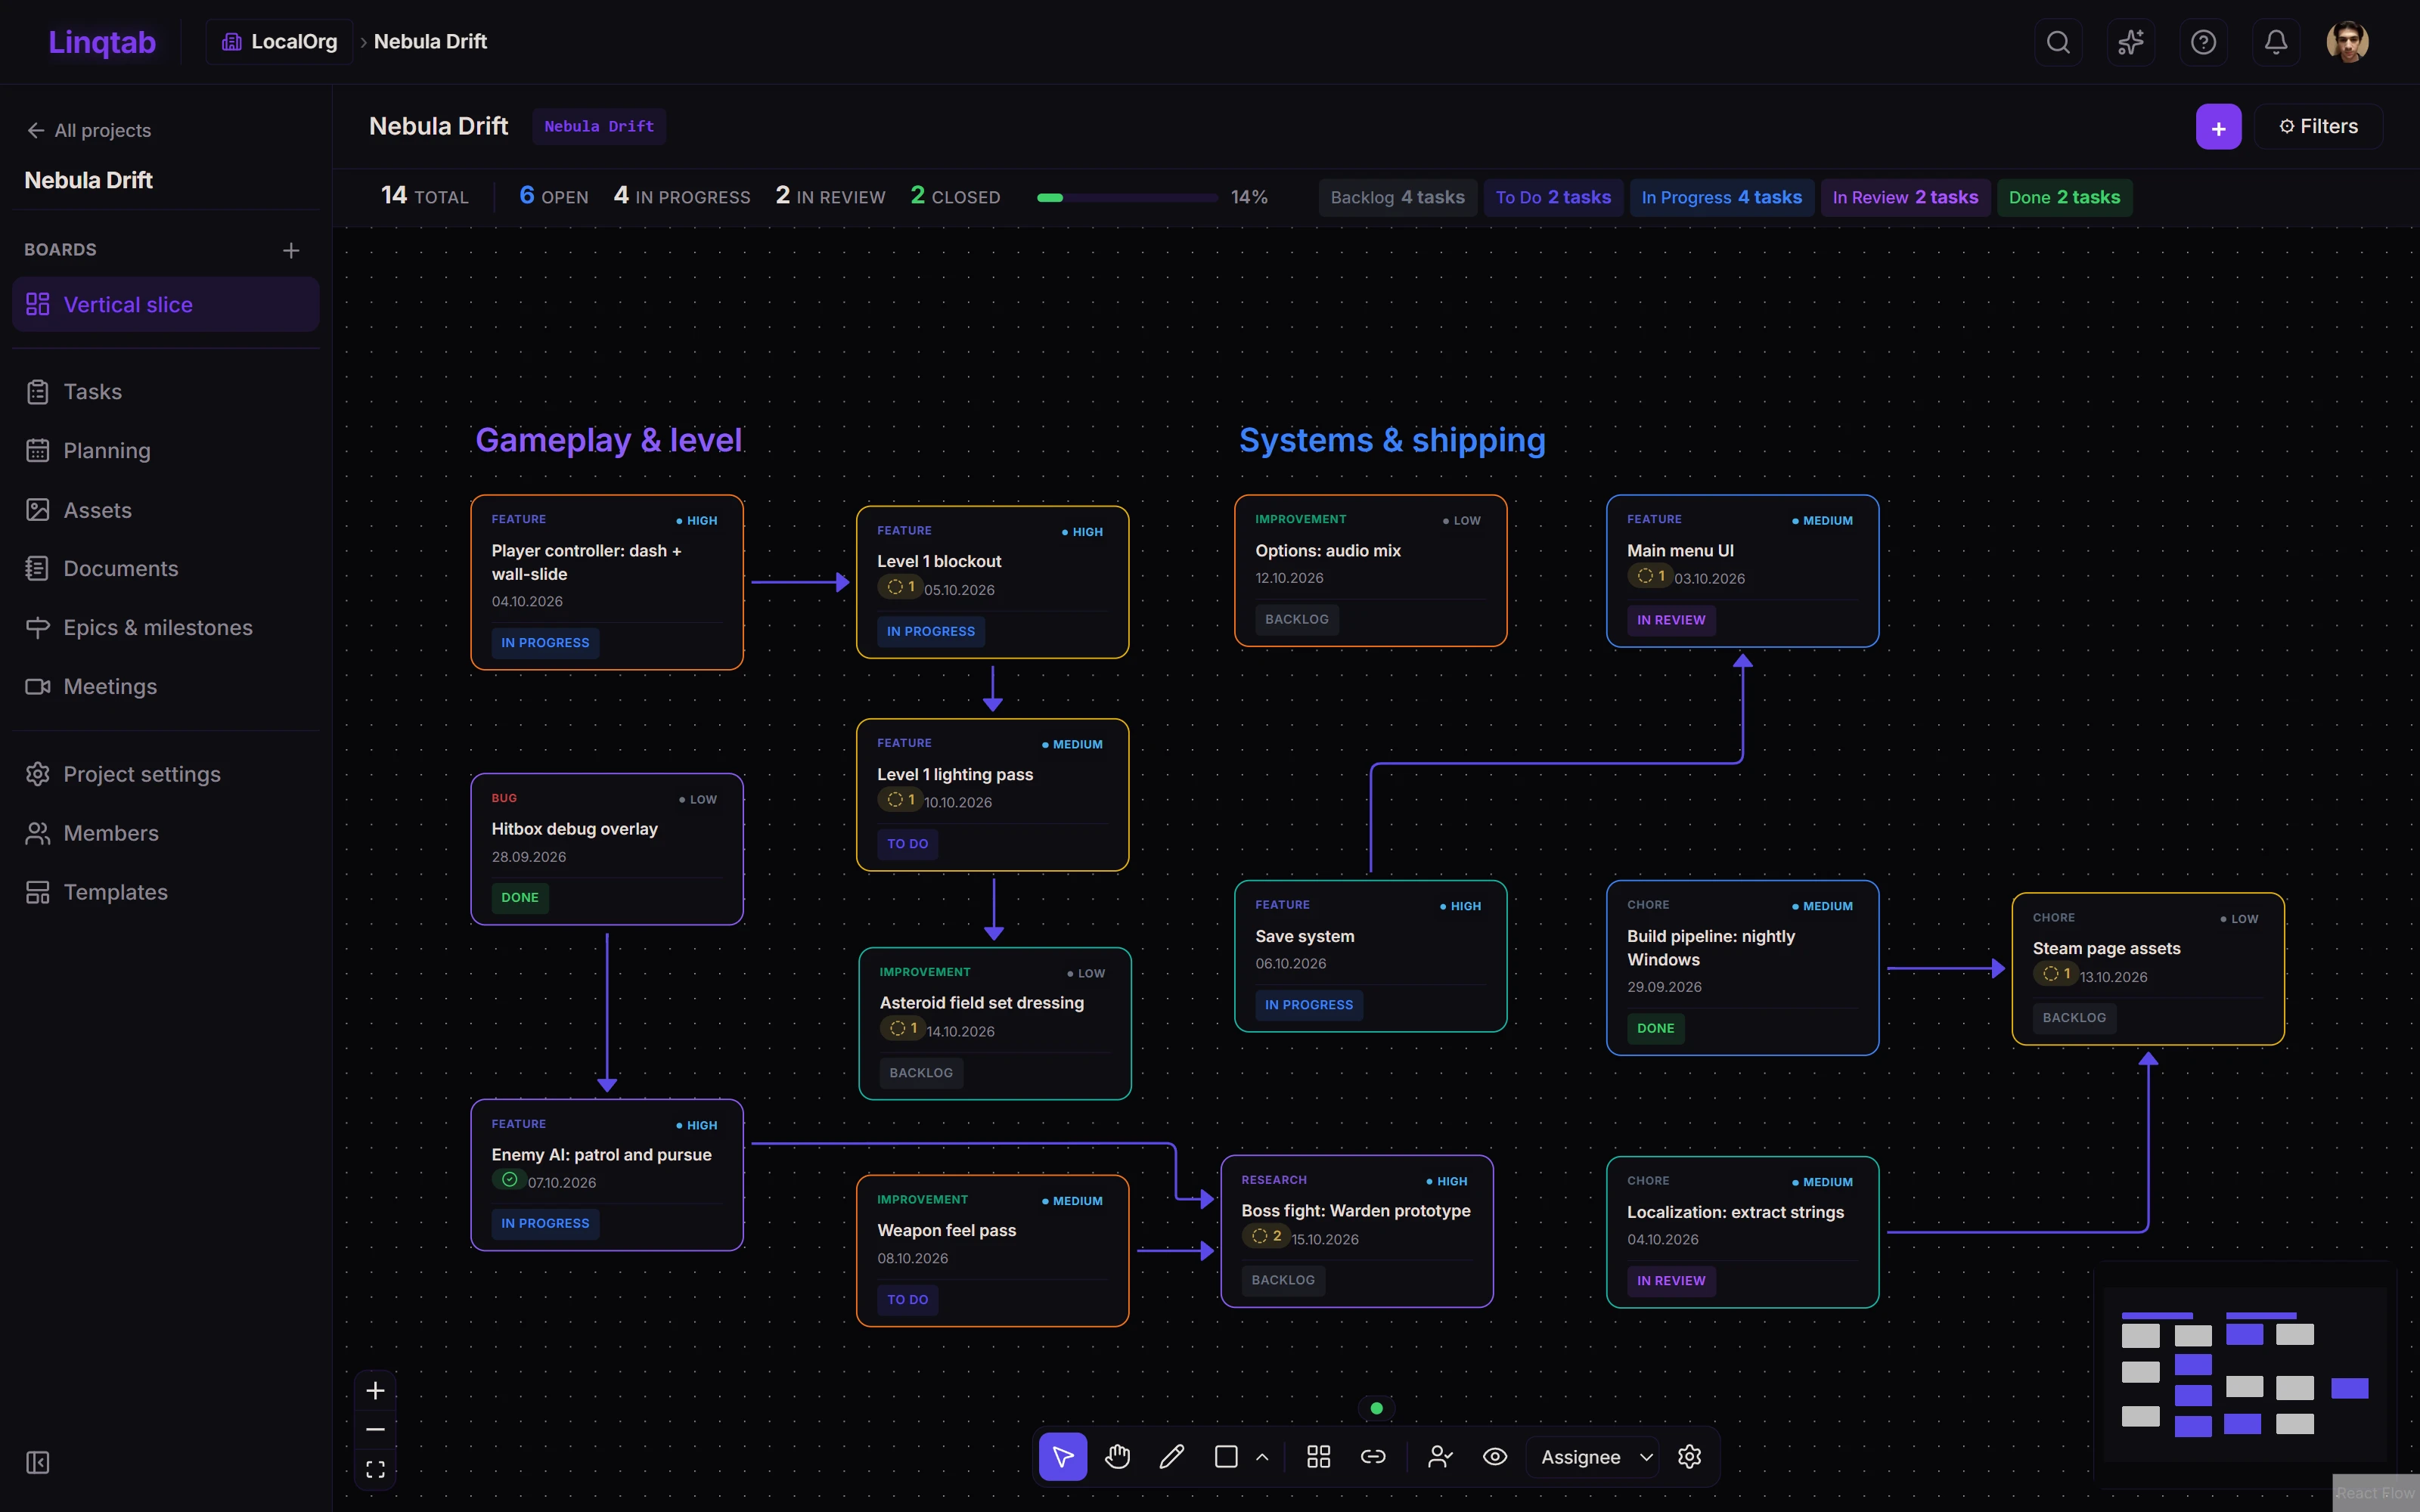Screen dimensions: 2420x1512
Task: Select the Vertical slice board
Action: pyautogui.click(x=166, y=304)
